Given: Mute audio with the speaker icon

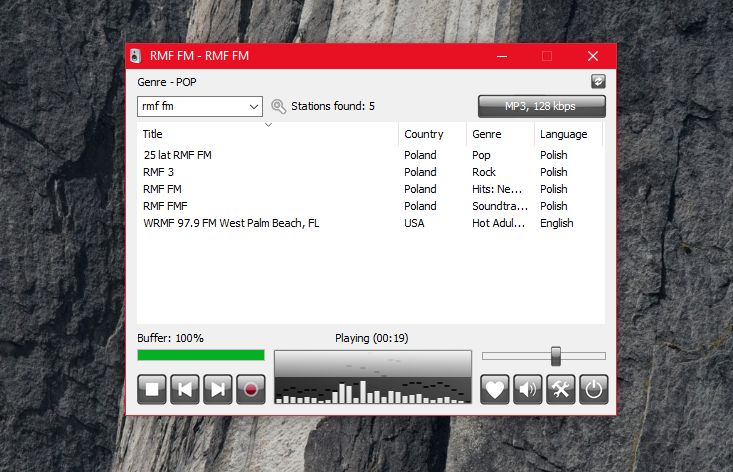Looking at the screenshot, I should 528,390.
